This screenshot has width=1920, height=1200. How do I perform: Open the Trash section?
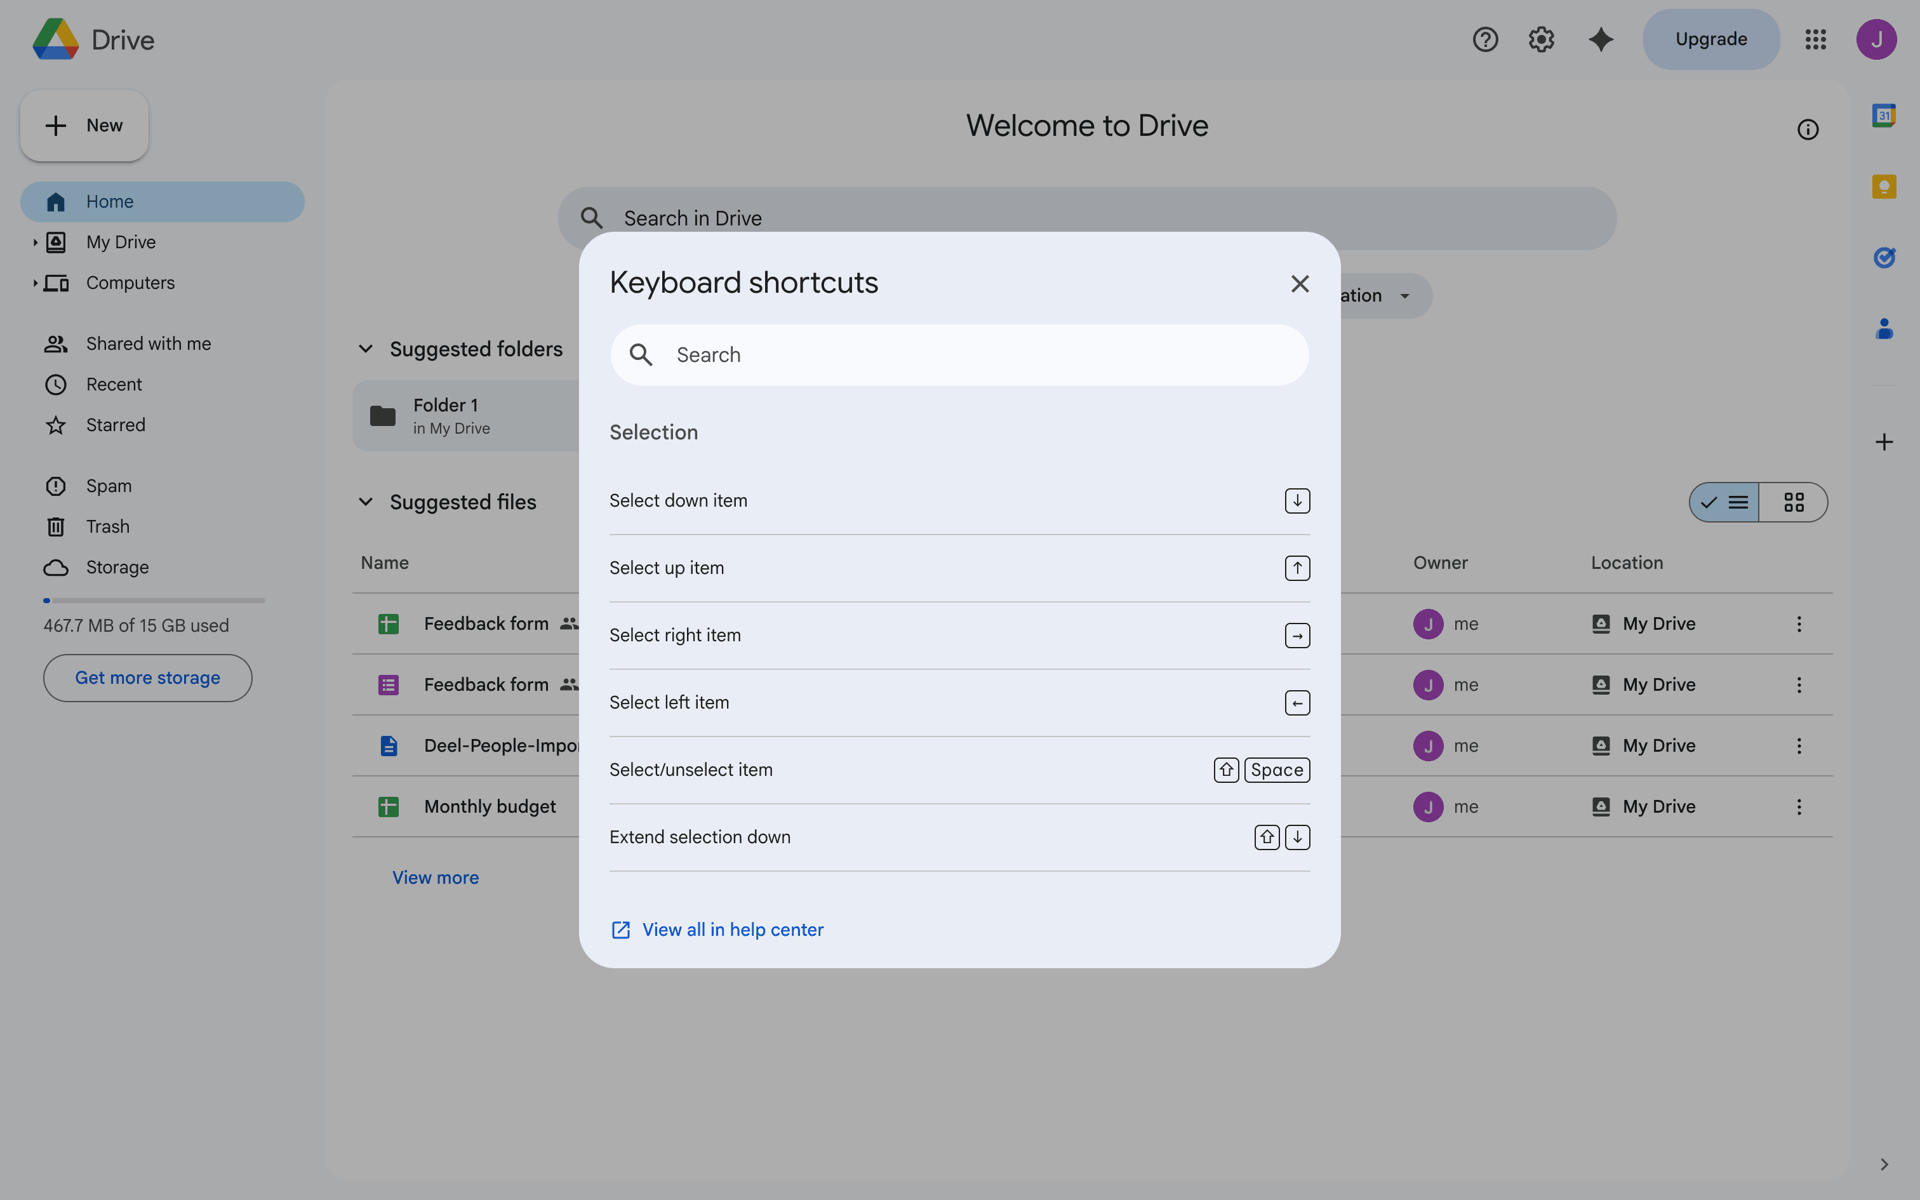click(x=162, y=527)
